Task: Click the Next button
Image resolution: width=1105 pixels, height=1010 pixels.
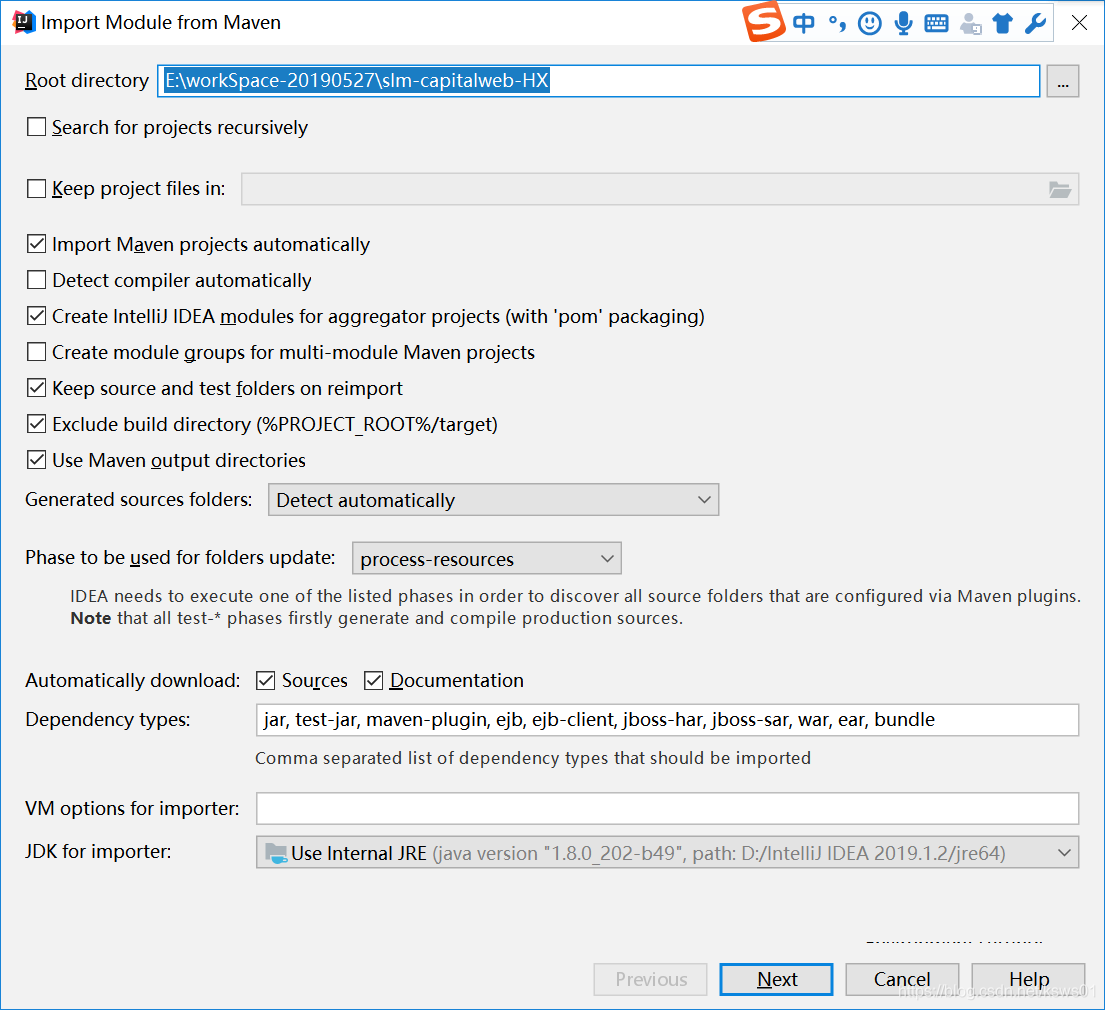Action: coord(777,980)
